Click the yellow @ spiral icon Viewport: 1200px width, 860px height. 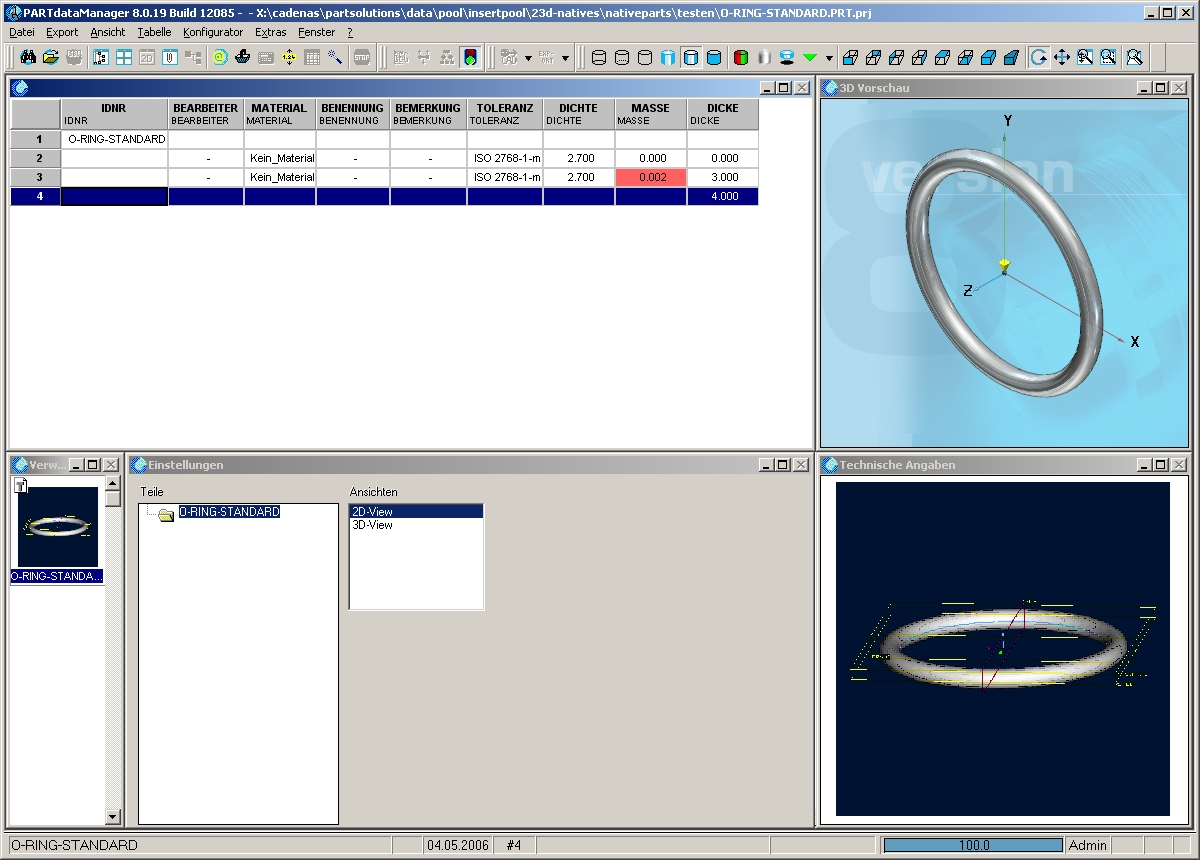tap(220, 58)
